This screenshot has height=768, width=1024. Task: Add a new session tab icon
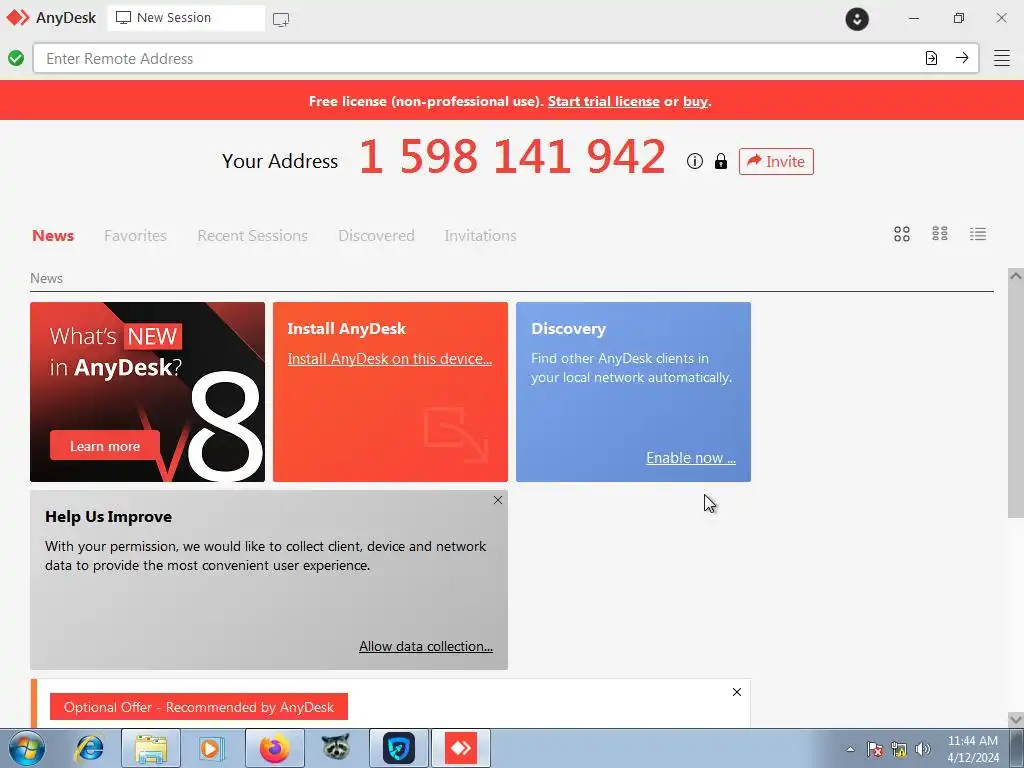(x=281, y=19)
